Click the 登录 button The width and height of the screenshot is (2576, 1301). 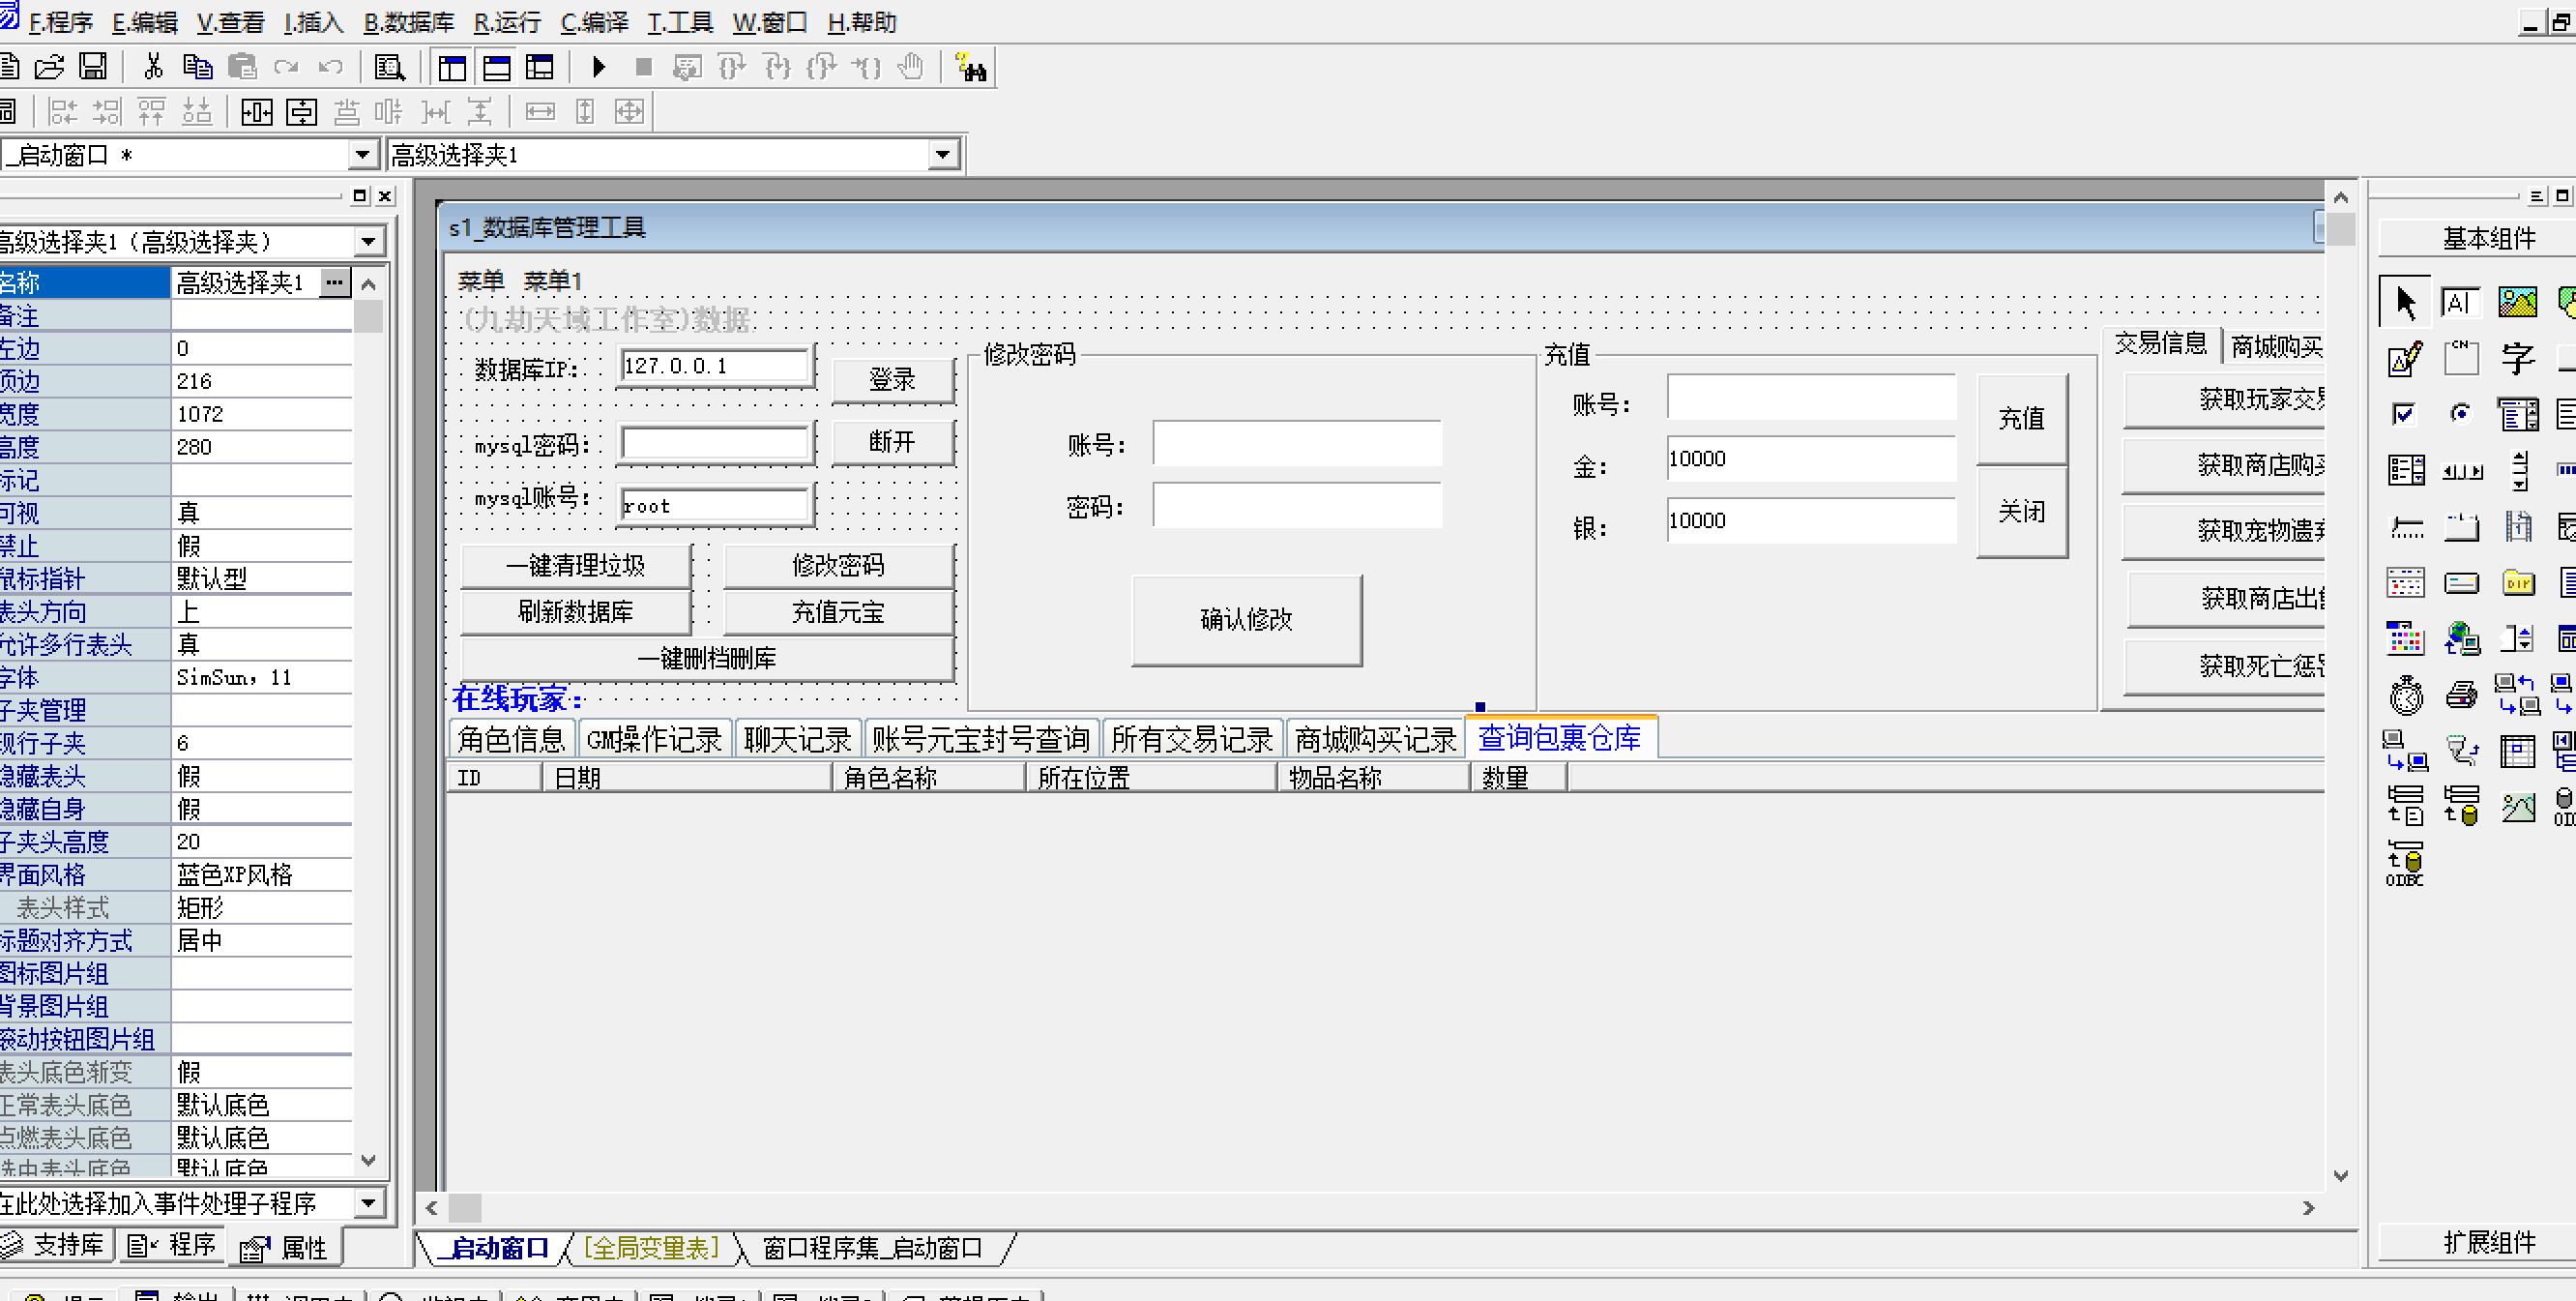pos(892,380)
